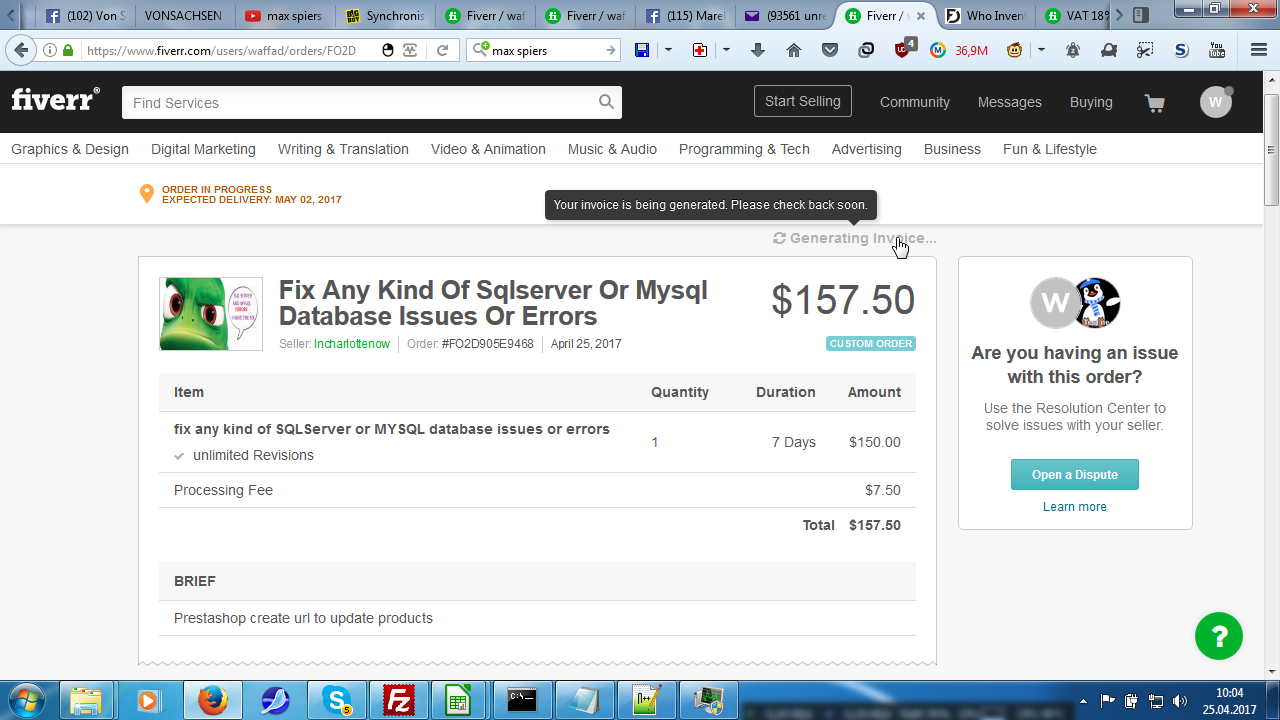Open Skype from the taskbar
The width and height of the screenshot is (1280, 720).
click(338, 701)
